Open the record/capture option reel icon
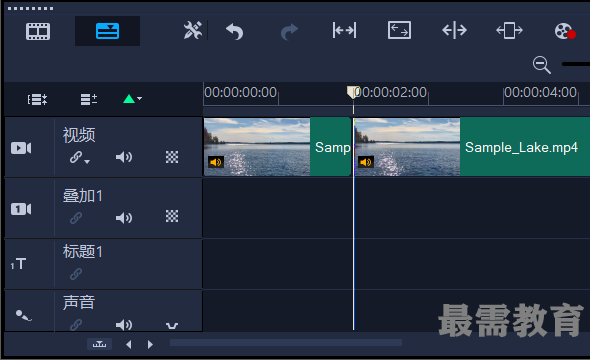The width and height of the screenshot is (590, 360). pos(565,31)
